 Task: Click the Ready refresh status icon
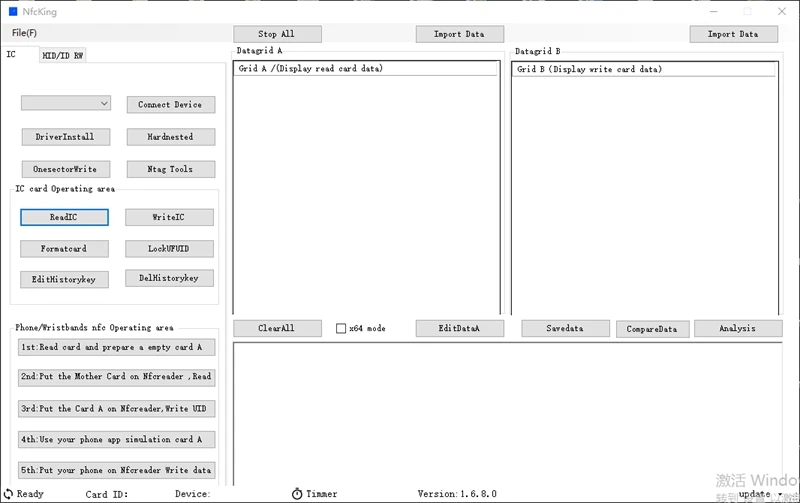tap(8, 494)
